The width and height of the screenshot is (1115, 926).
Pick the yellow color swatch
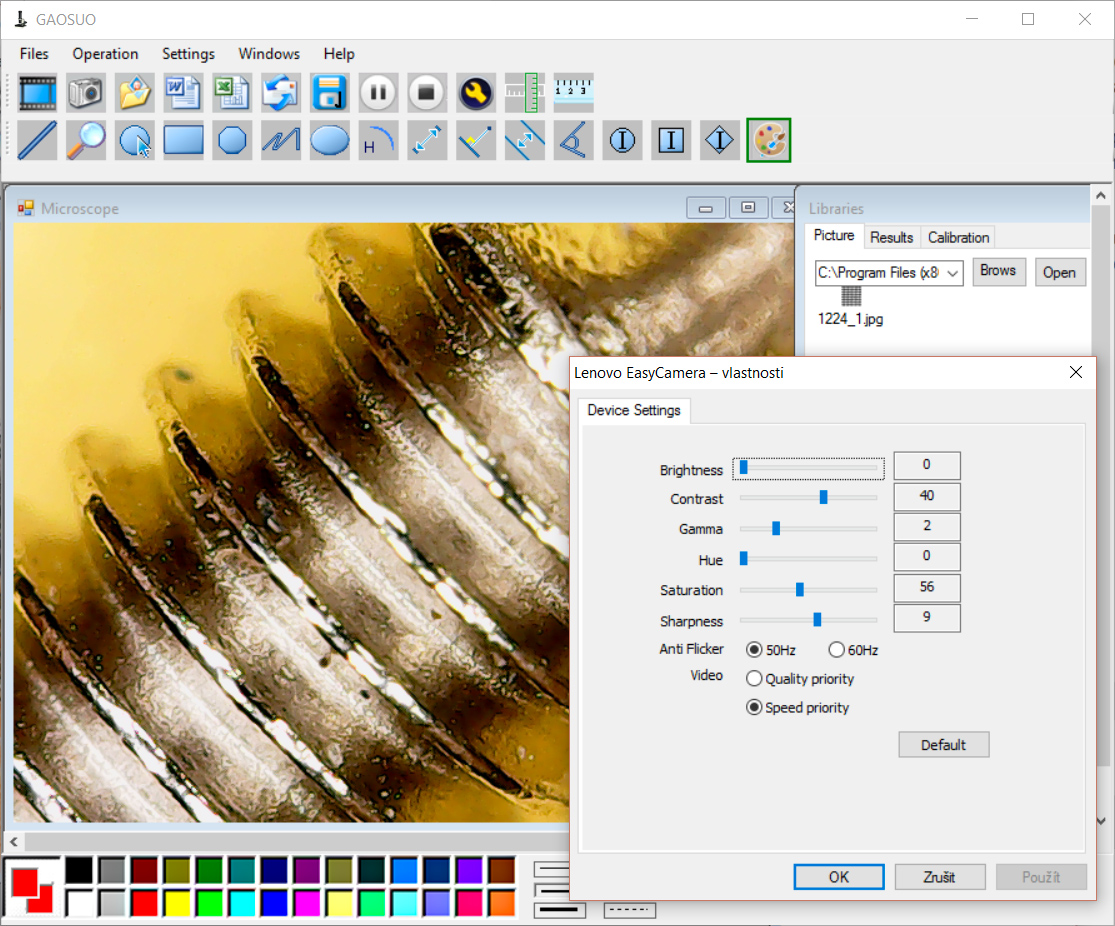click(x=177, y=903)
